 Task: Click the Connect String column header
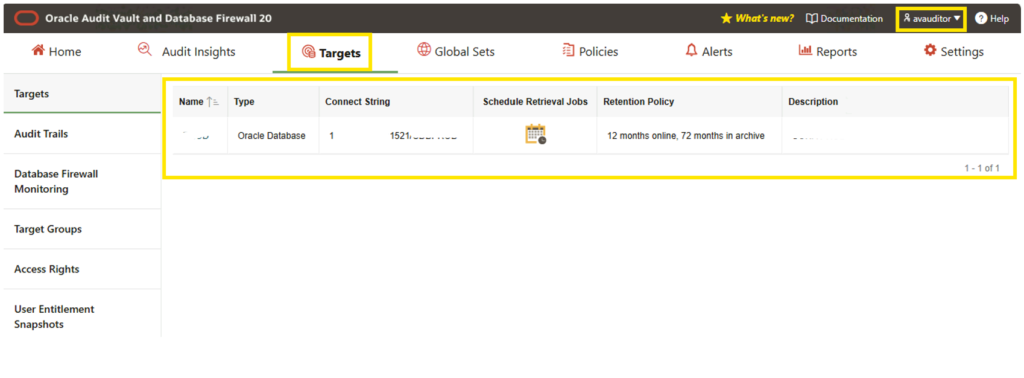click(357, 102)
